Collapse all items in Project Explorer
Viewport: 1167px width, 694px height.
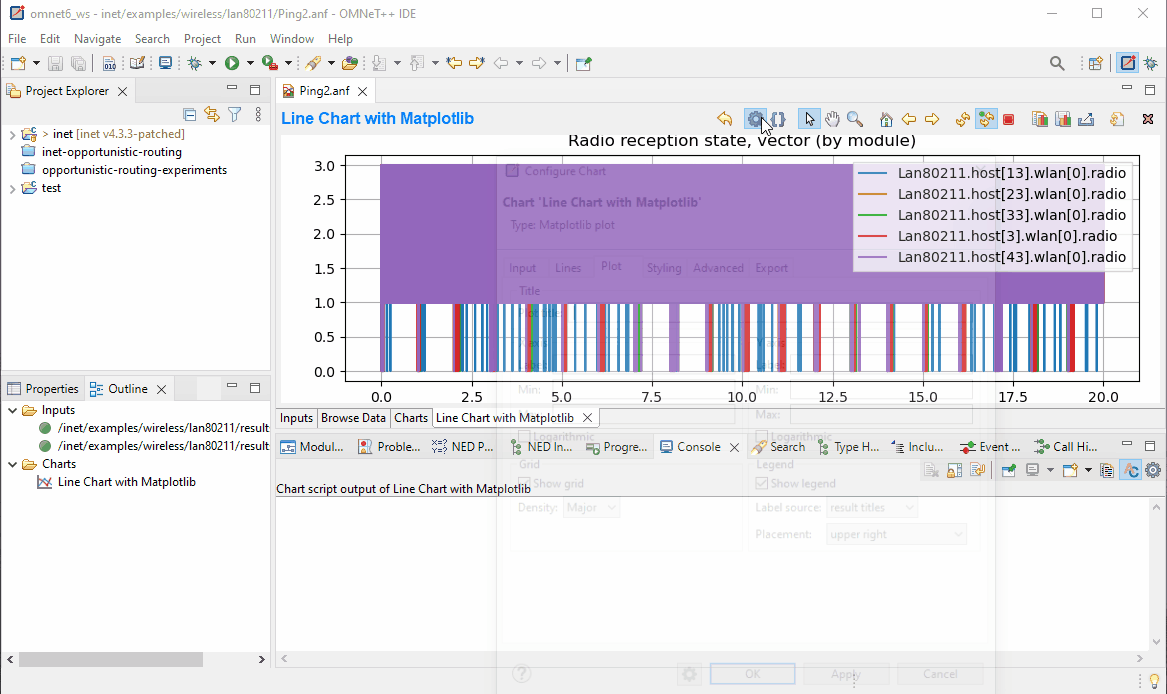point(190,114)
